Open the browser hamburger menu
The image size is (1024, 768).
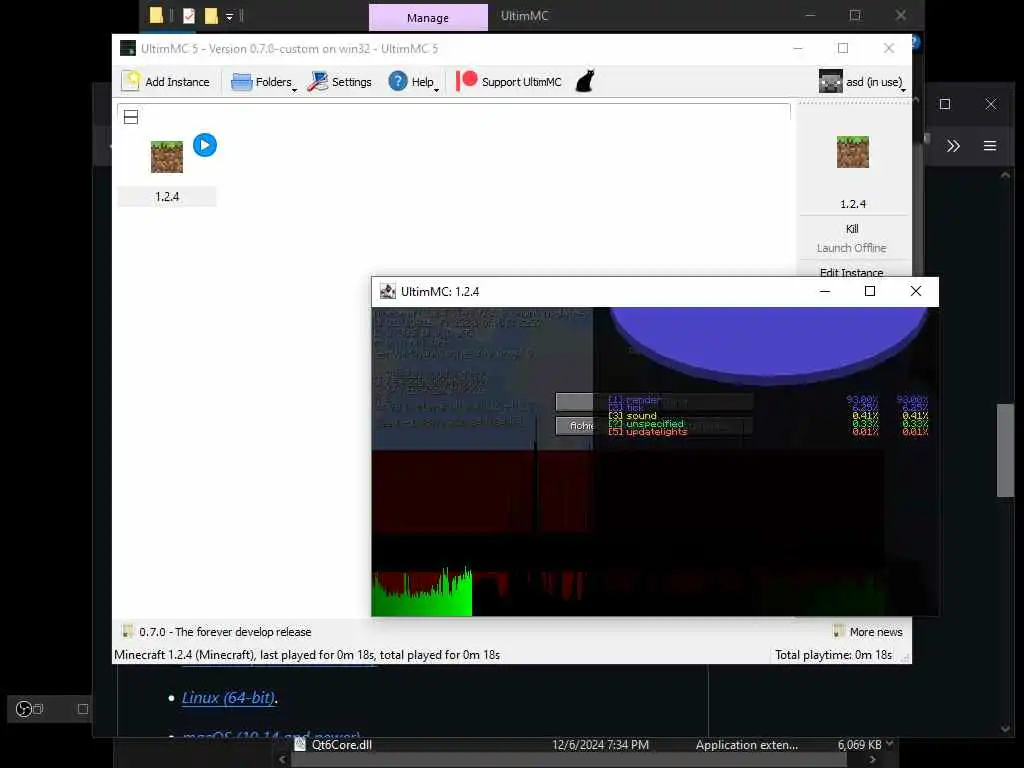[x=990, y=146]
